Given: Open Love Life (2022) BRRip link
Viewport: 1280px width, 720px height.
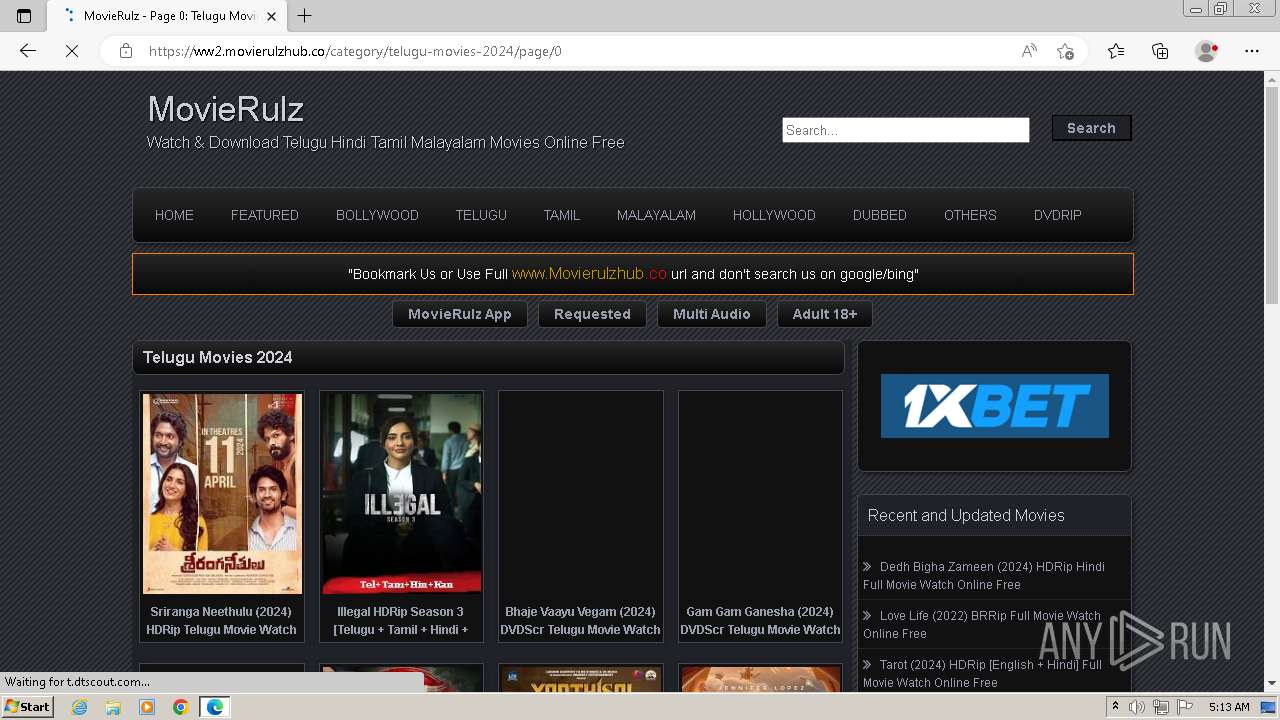Looking at the screenshot, I should (x=982, y=624).
